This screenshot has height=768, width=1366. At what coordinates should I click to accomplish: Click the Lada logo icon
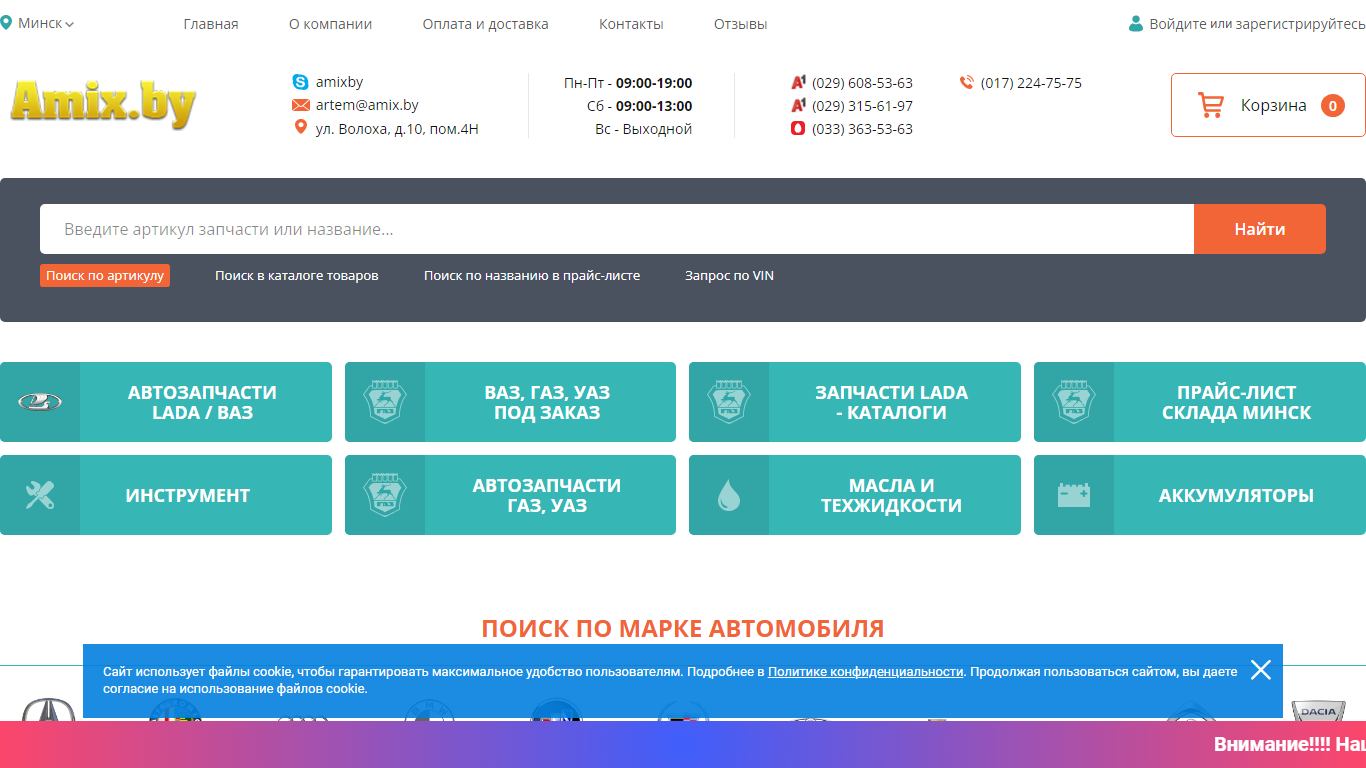(40, 402)
